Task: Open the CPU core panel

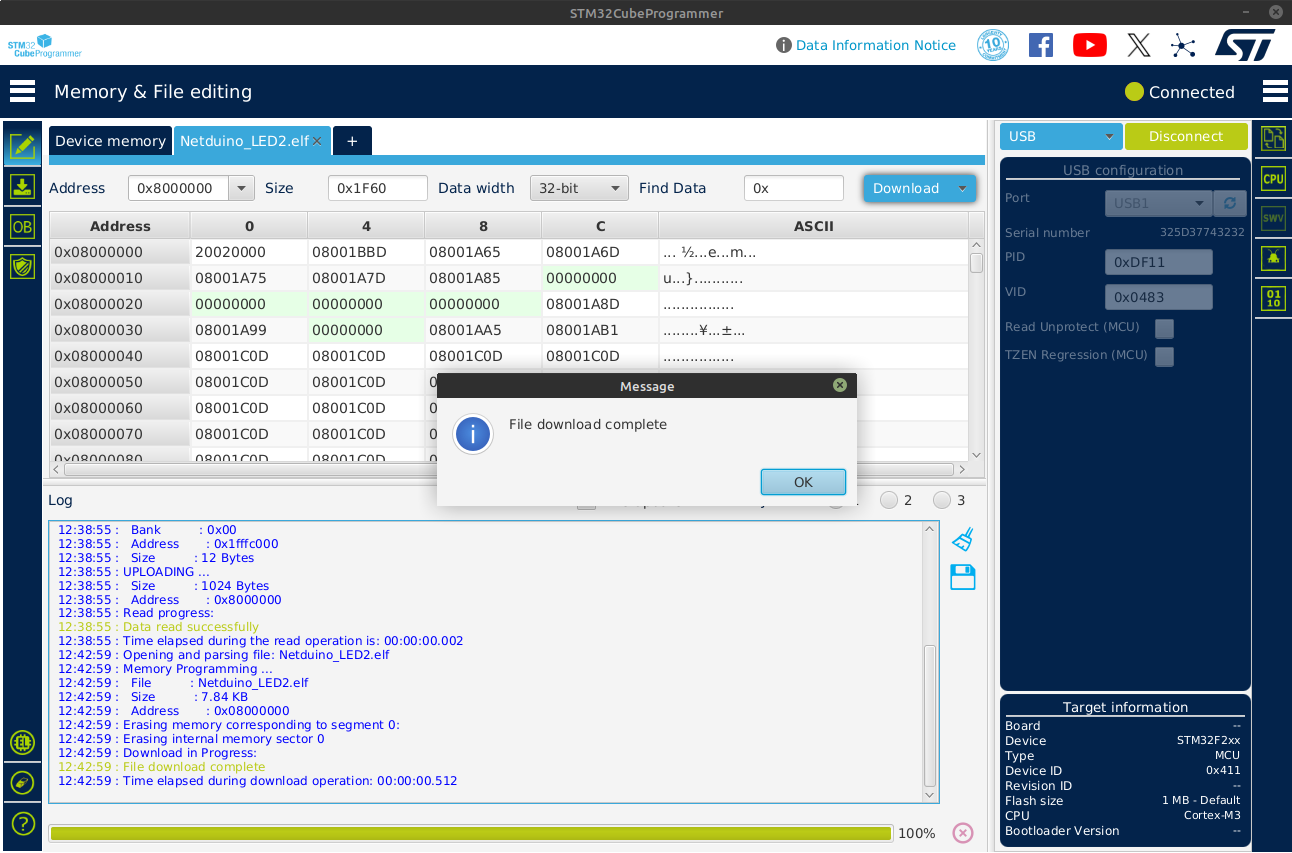Action: [1273, 178]
